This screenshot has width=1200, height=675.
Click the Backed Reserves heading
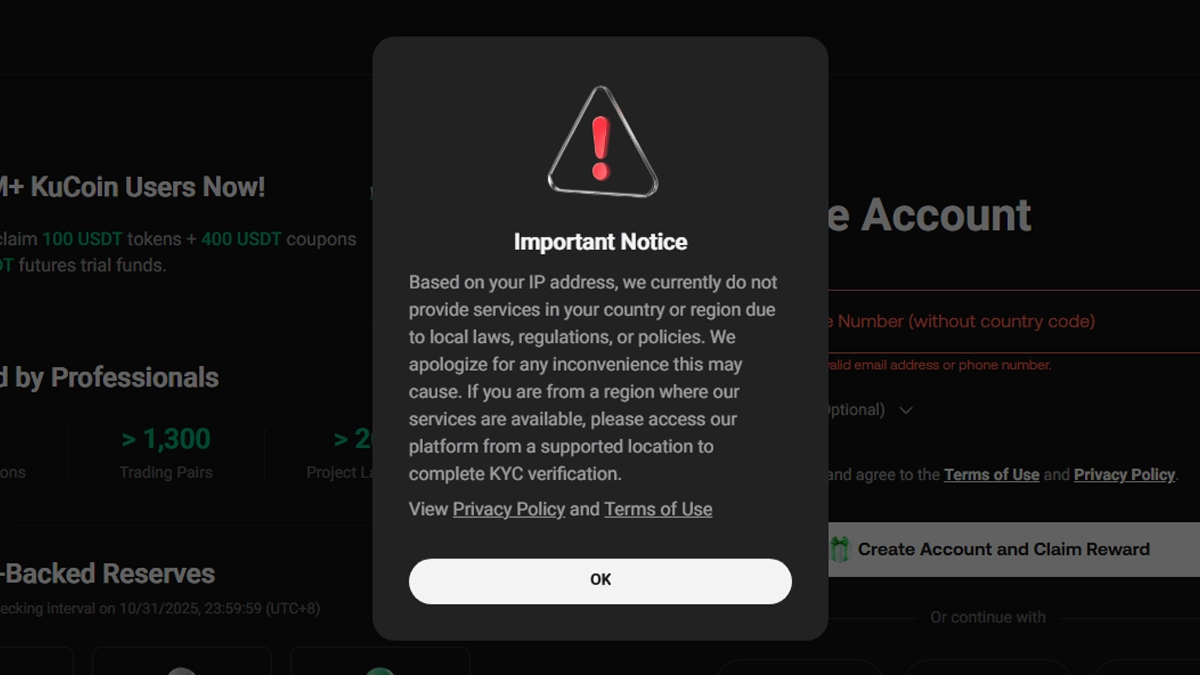click(108, 574)
